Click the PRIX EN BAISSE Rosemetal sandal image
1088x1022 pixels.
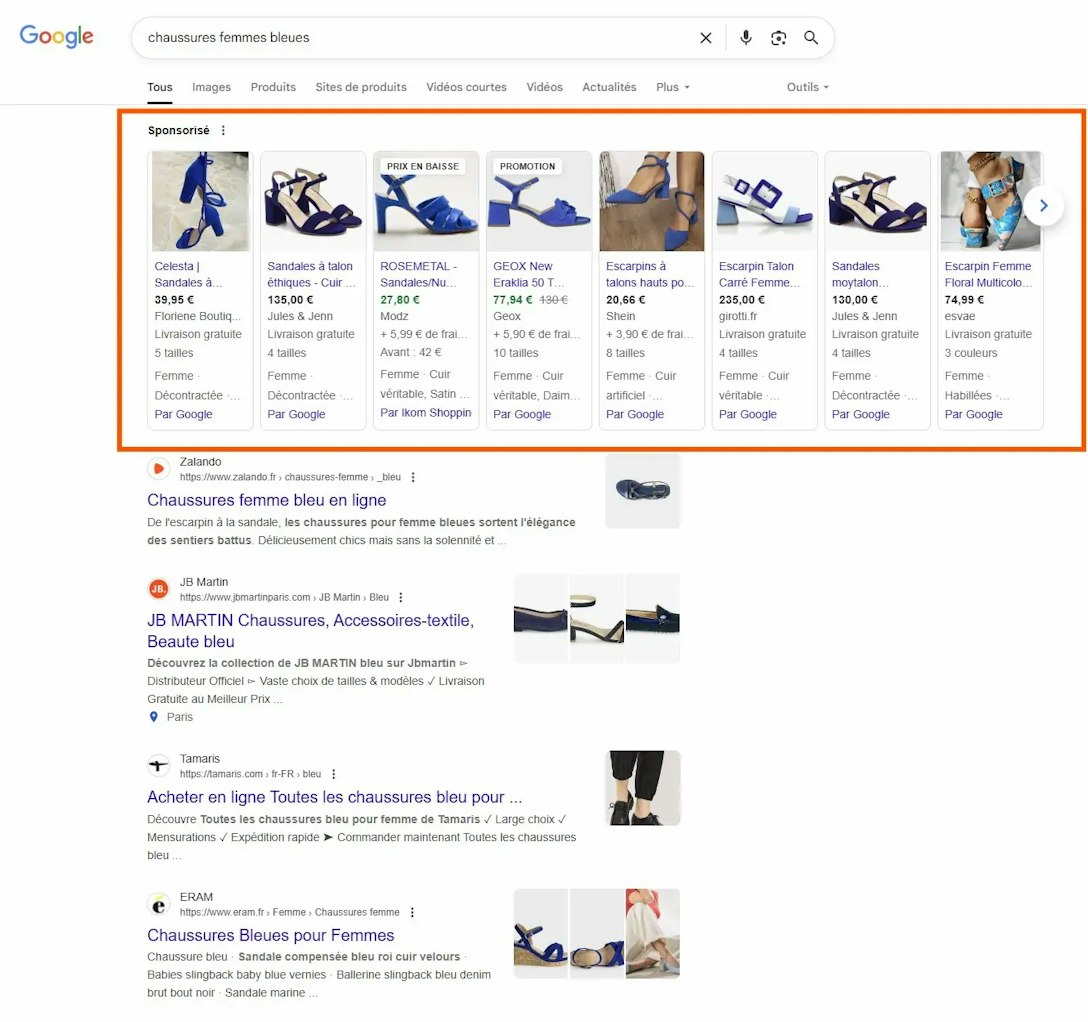[426, 201]
